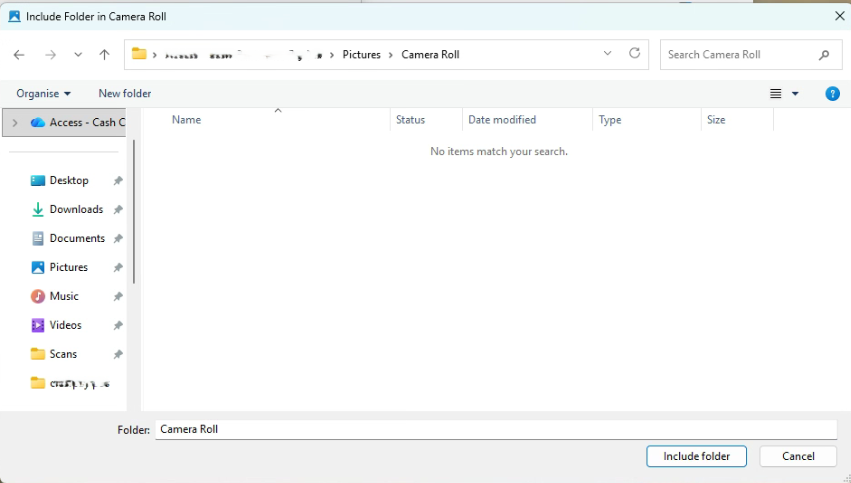Refresh the Camera Roll folder

coord(634,53)
